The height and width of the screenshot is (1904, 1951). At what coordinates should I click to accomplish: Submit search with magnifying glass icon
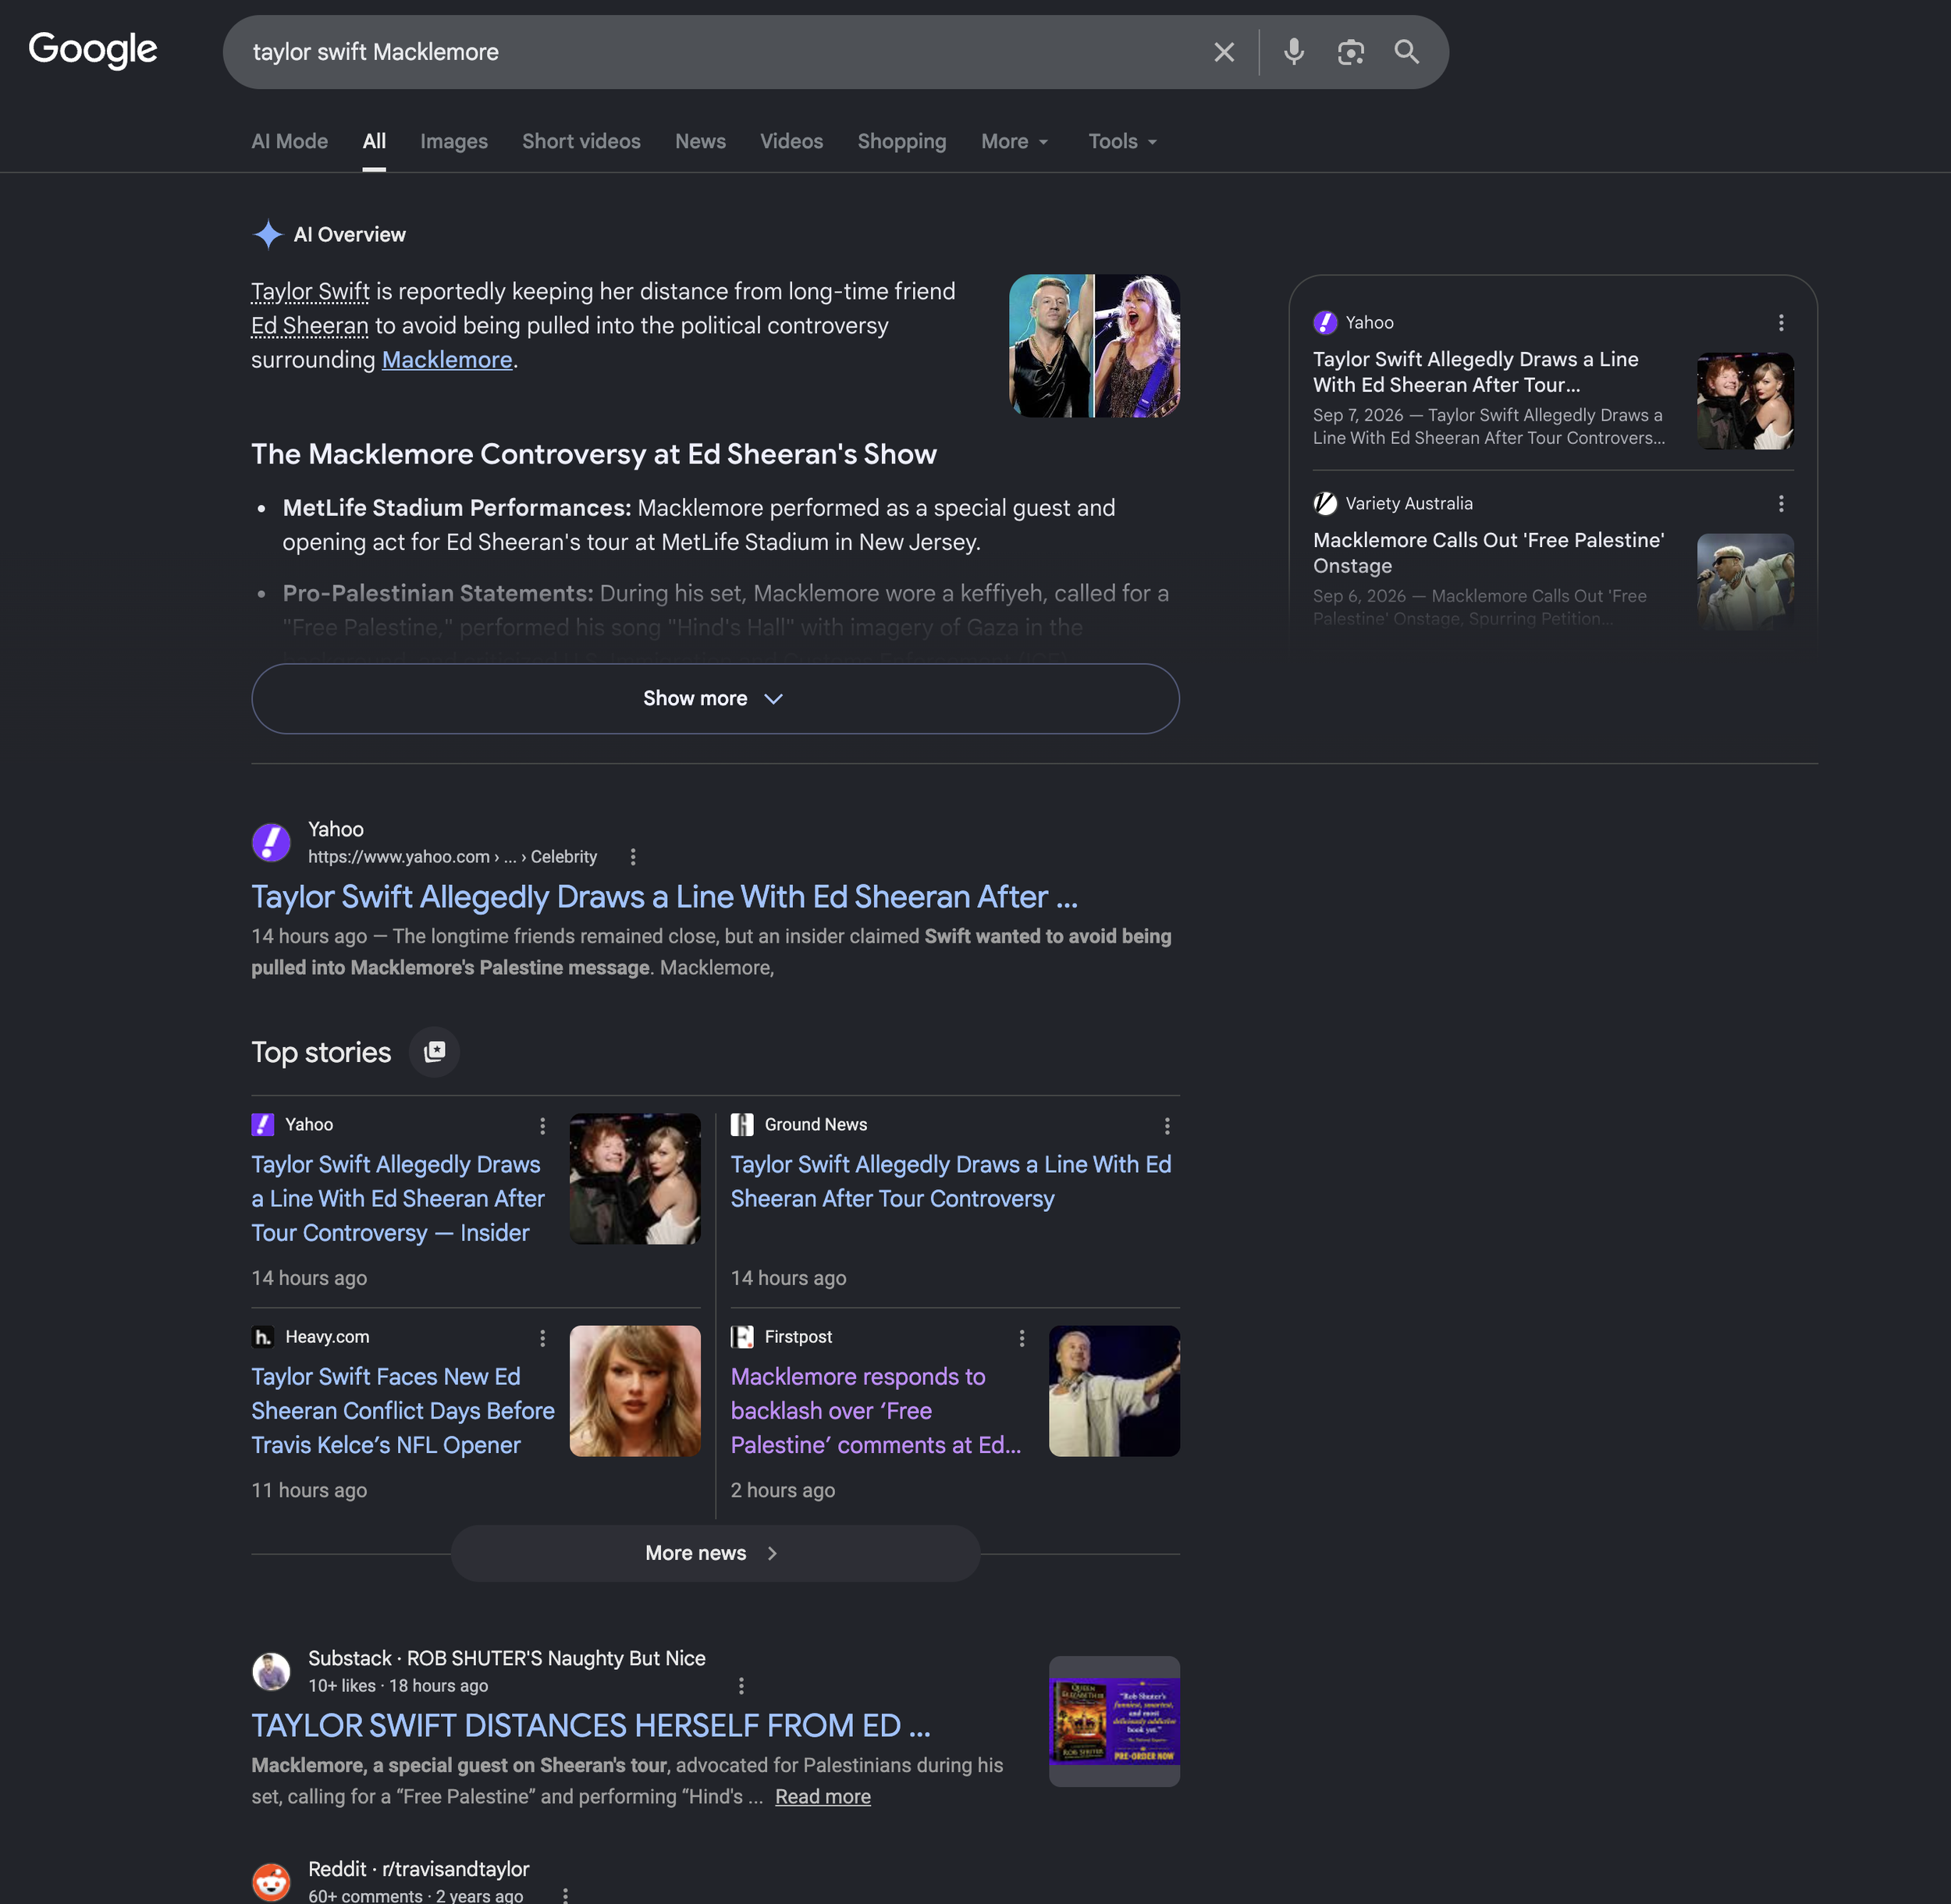coord(1406,52)
